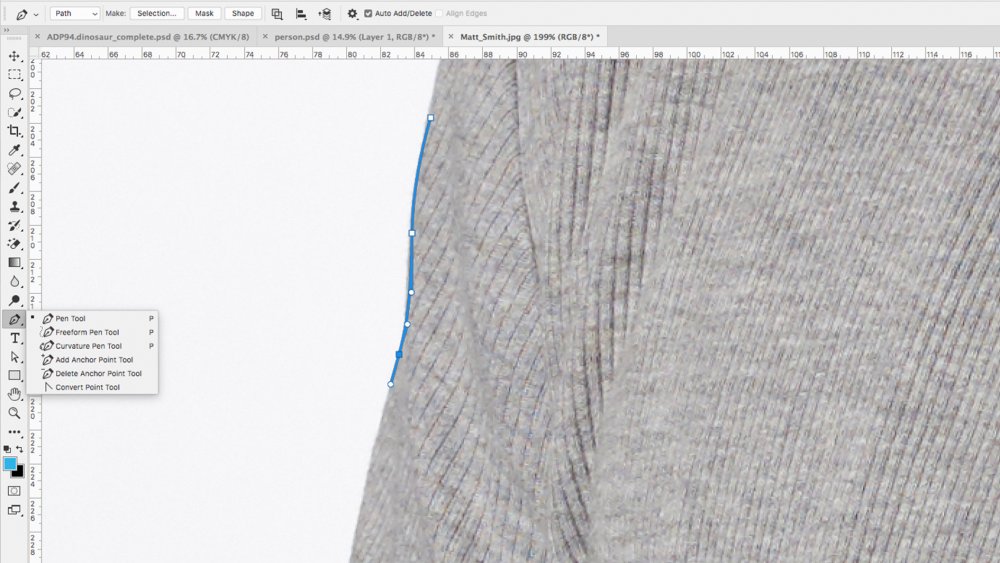1000x563 pixels.
Task: Open path alignment options
Action: [301, 13]
